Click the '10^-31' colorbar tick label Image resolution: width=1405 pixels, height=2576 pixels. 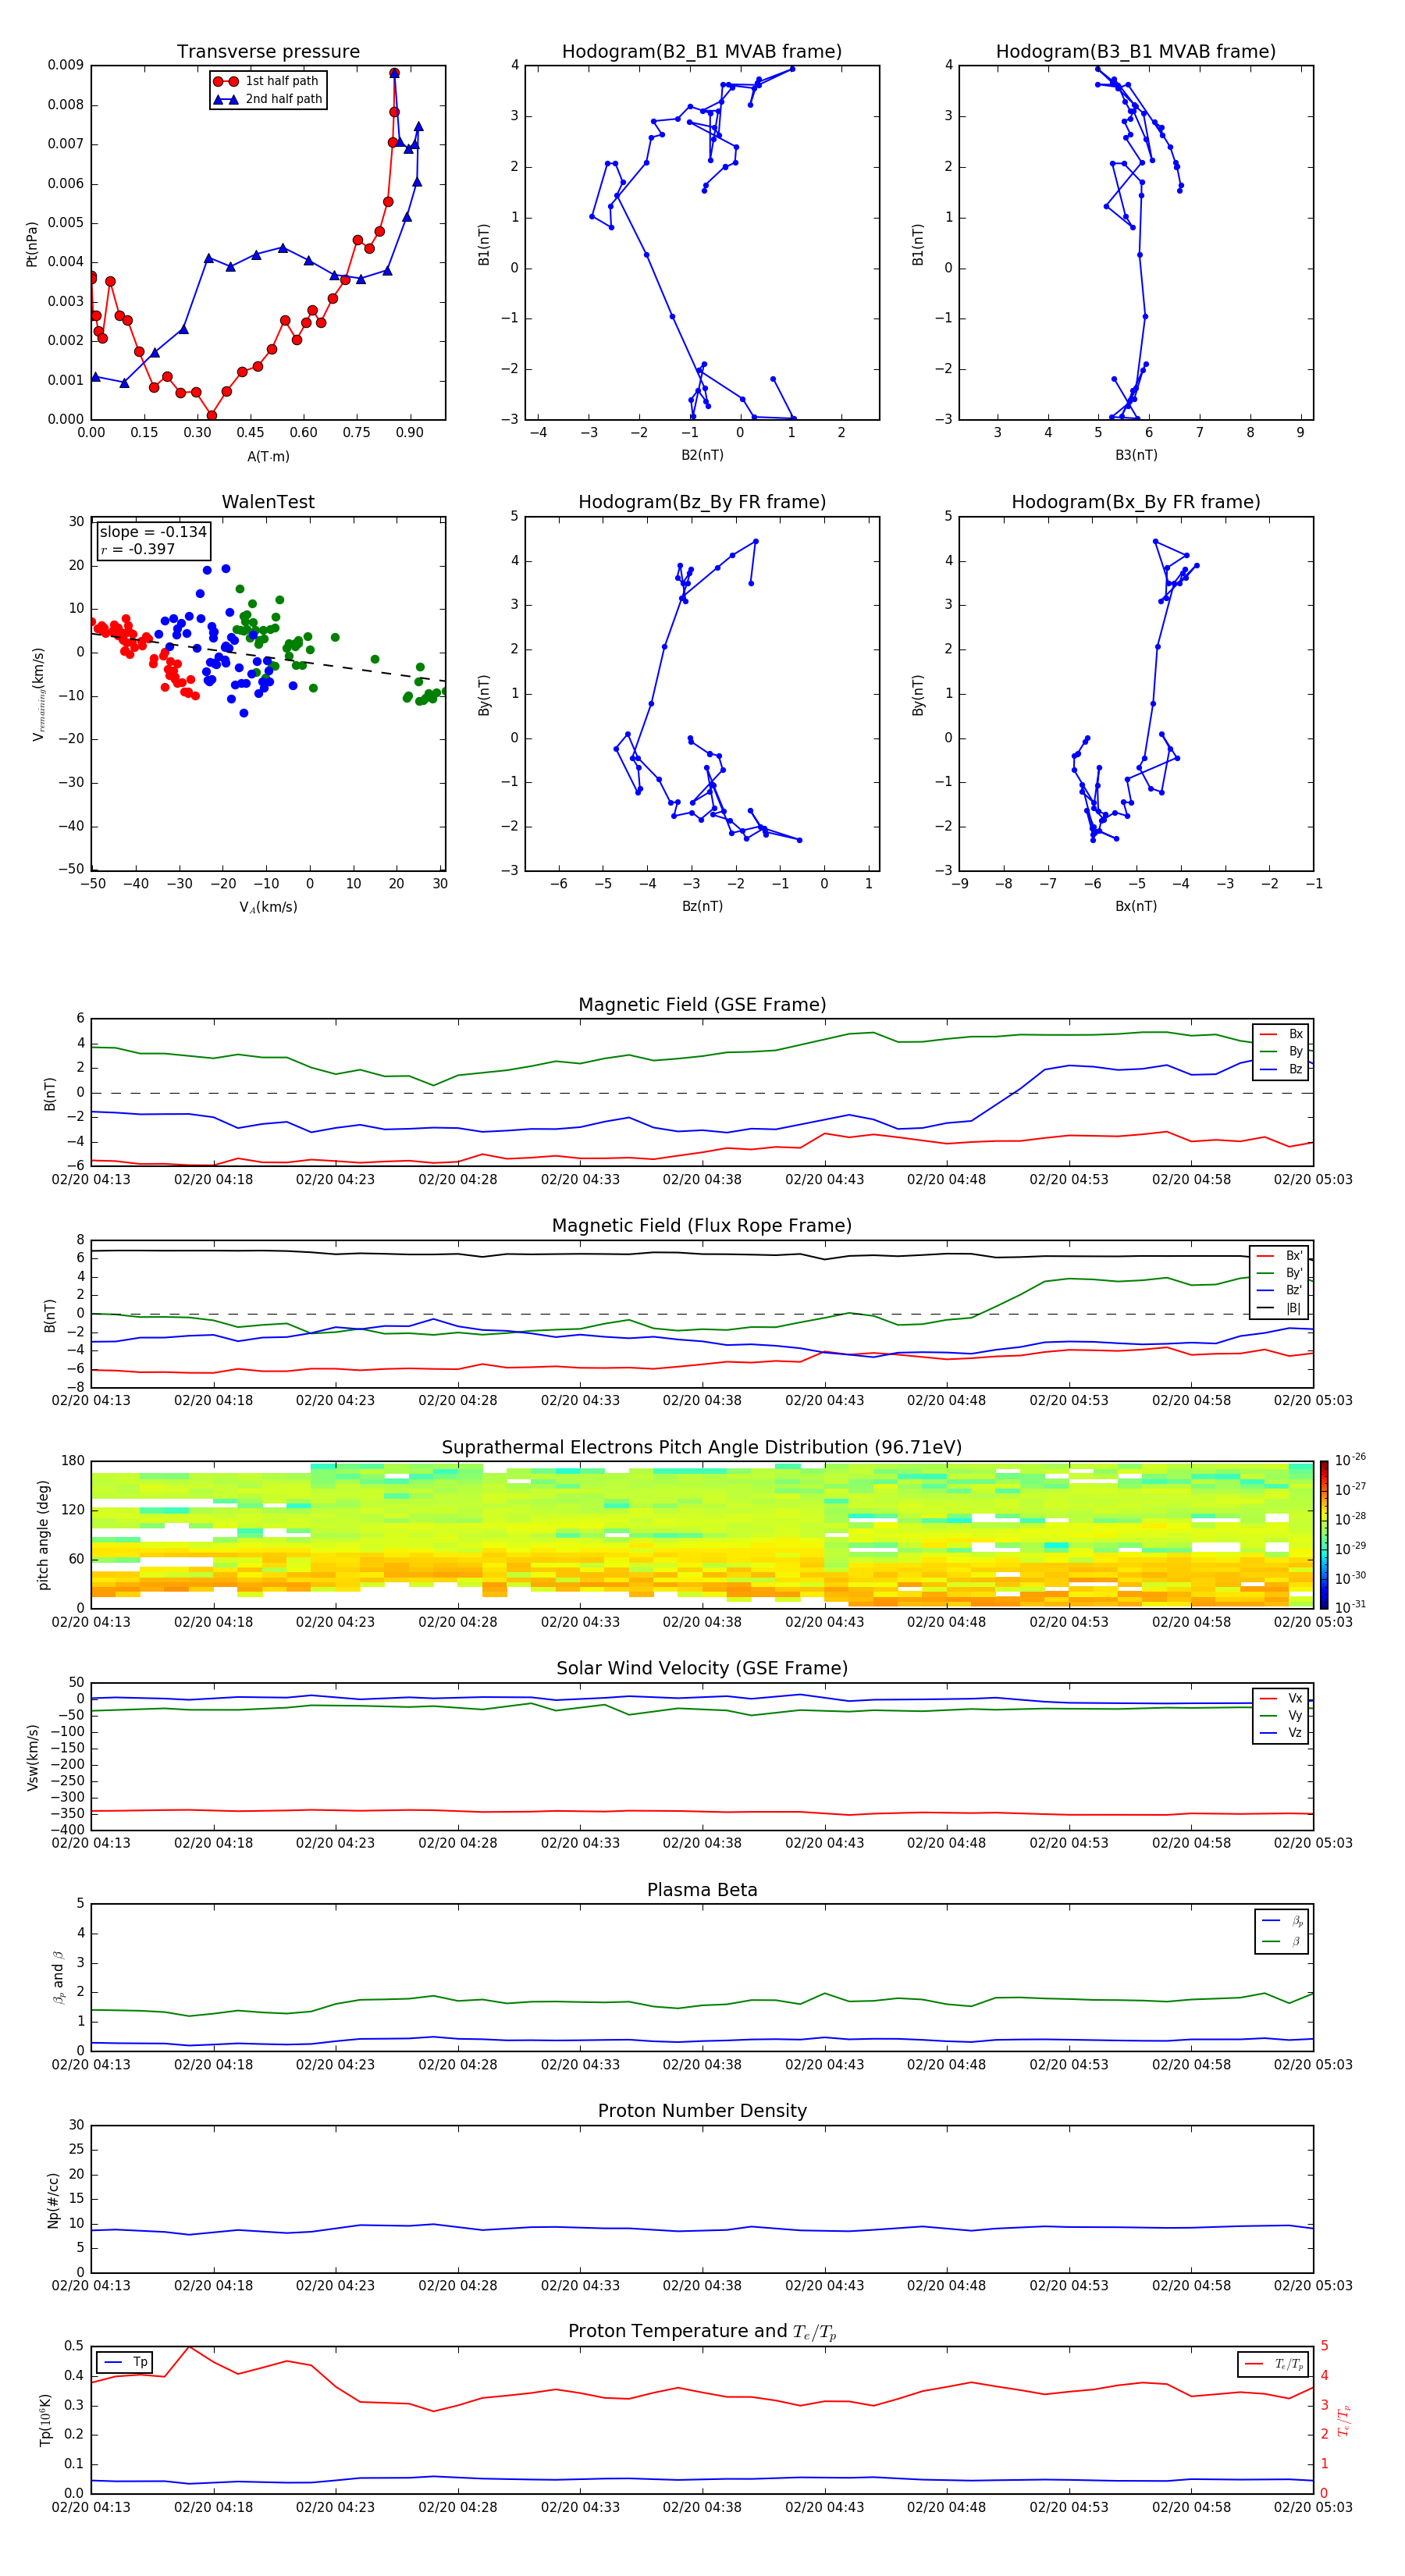tap(1350, 1607)
